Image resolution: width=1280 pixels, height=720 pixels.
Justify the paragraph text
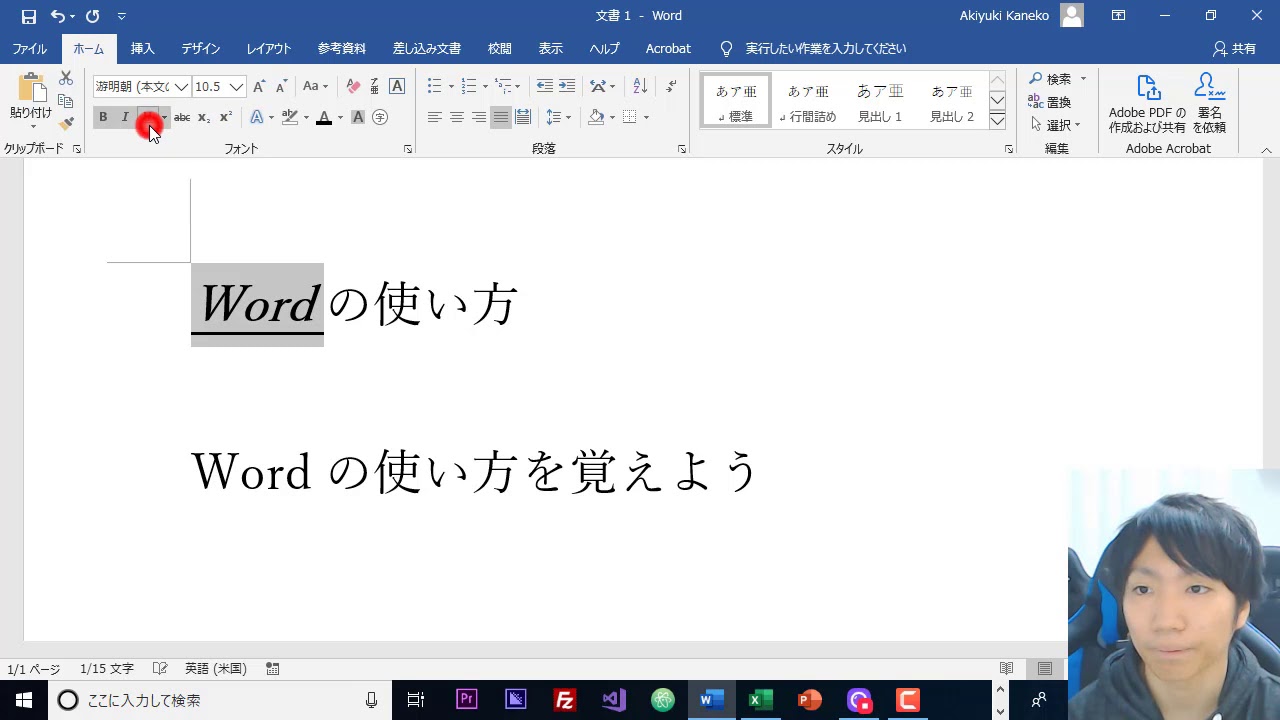pyautogui.click(x=501, y=117)
